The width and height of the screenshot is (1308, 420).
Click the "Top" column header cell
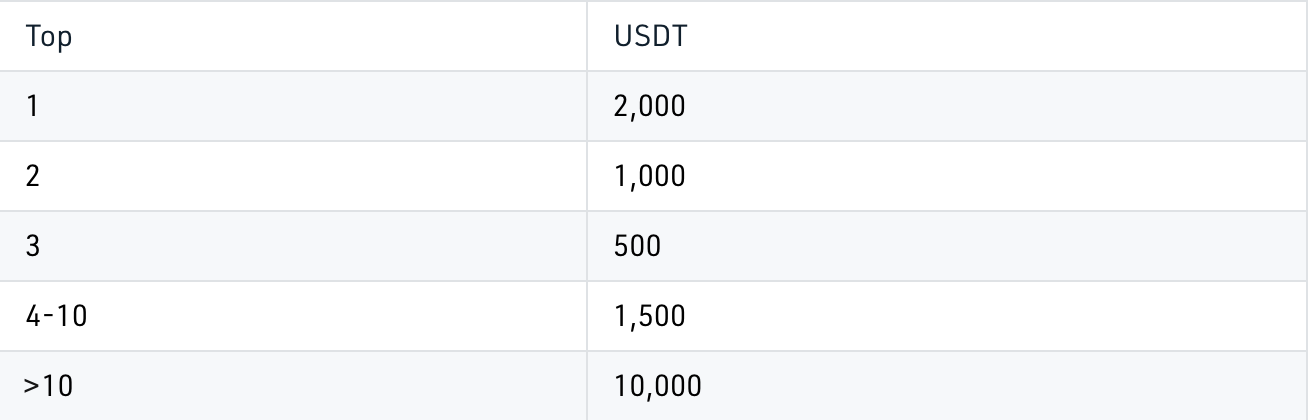(x=50, y=38)
